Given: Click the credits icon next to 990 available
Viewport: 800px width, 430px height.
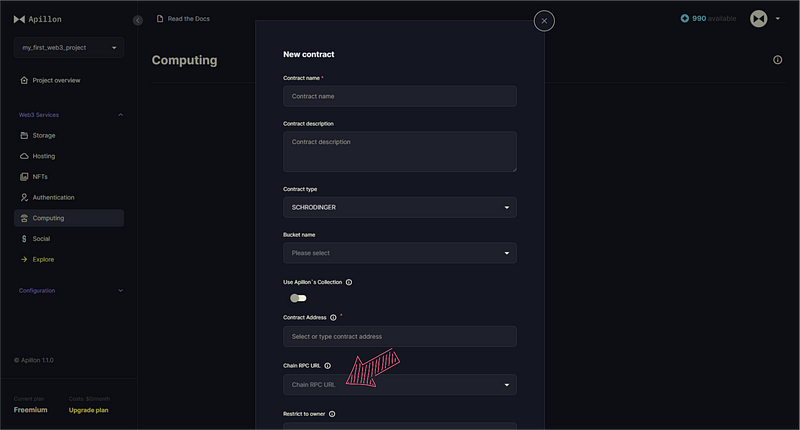Looking at the screenshot, I should click(685, 18).
